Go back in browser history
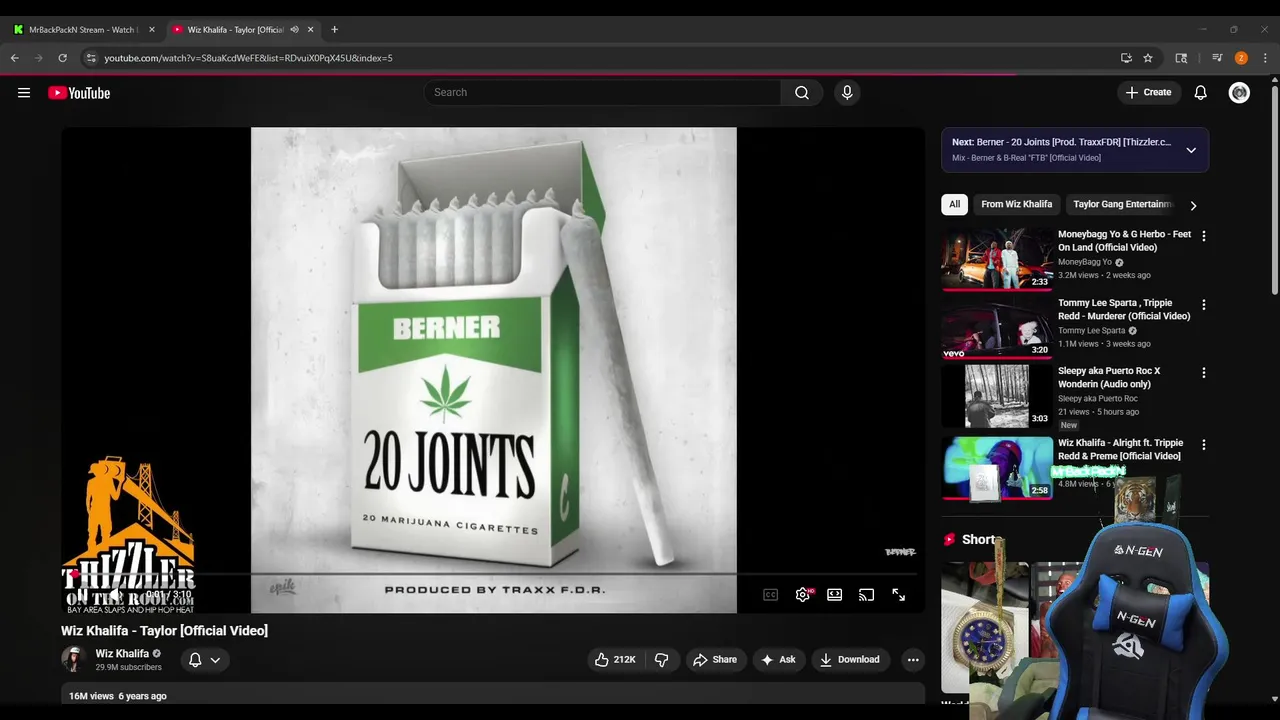 coord(15,58)
